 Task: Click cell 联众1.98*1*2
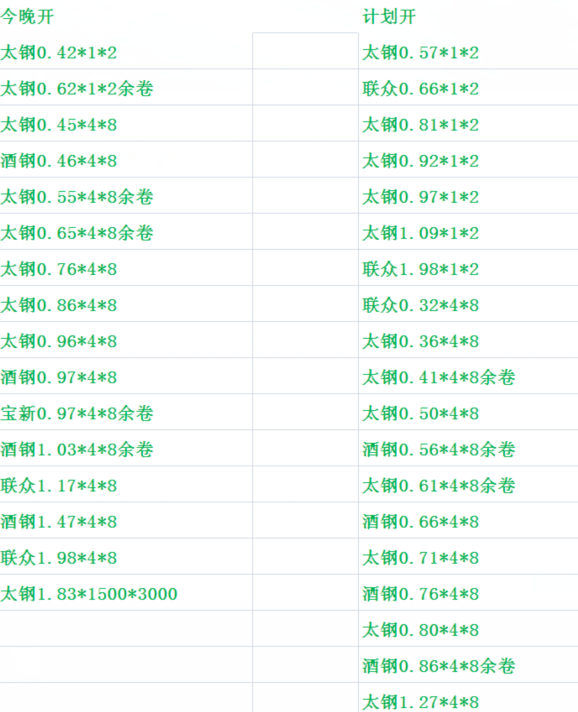click(x=468, y=267)
